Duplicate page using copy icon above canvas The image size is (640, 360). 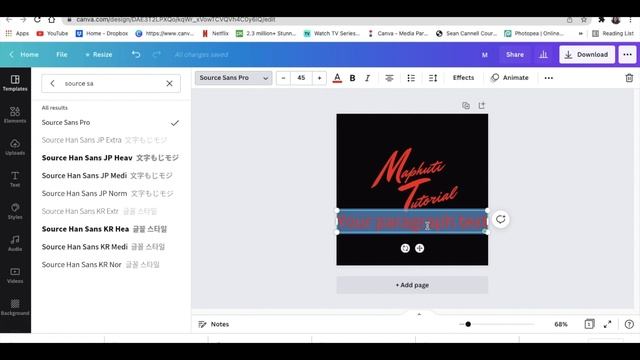[466, 106]
